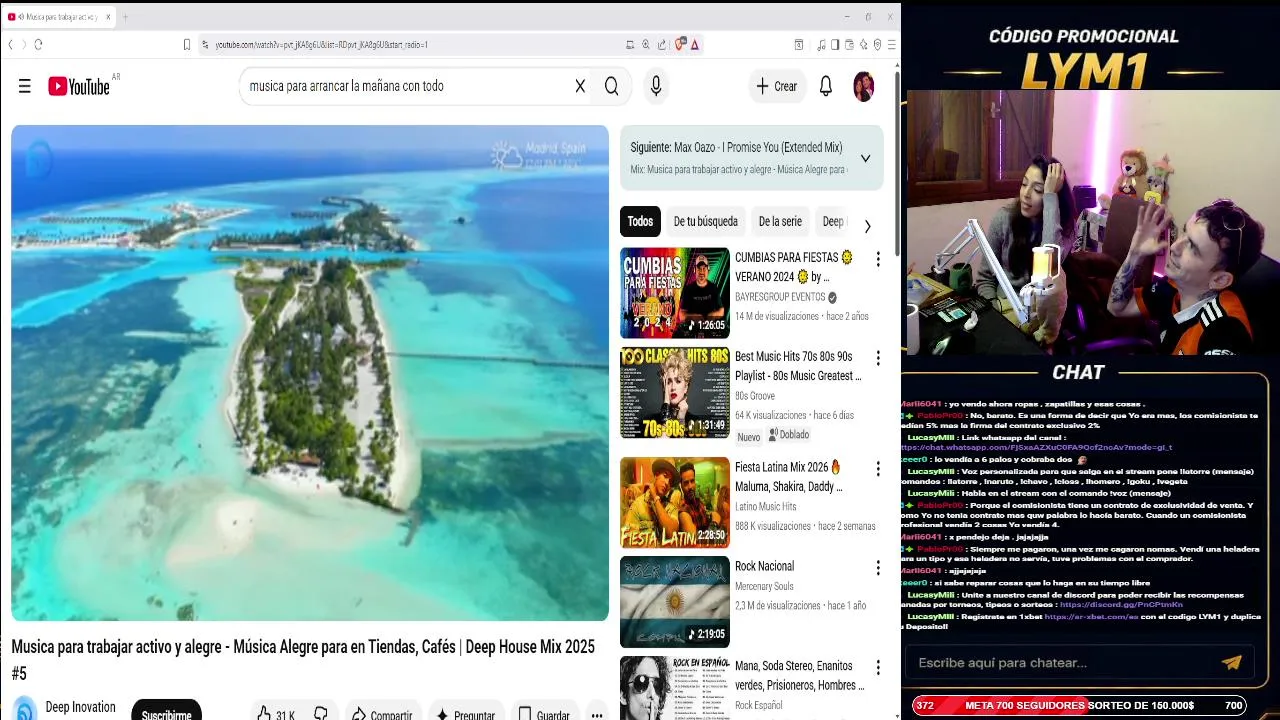The image size is (1280, 720).
Task: Open options for CUMBIAS PARA FIESTAS video
Action: (x=878, y=259)
